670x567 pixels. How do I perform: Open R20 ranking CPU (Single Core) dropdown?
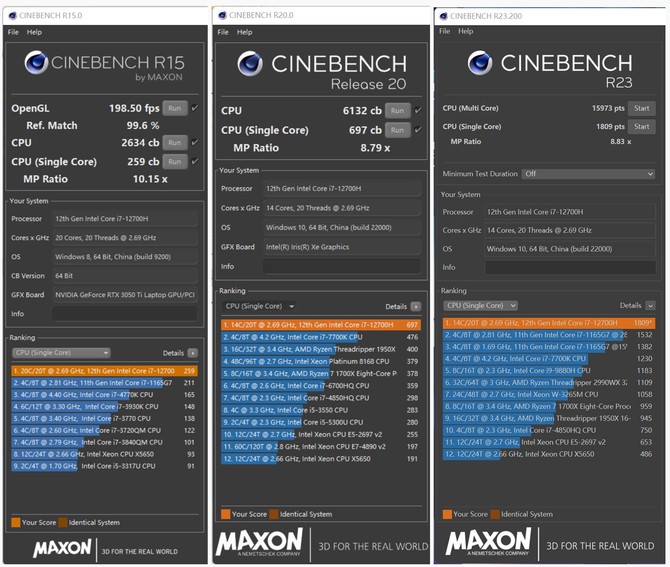[262, 307]
